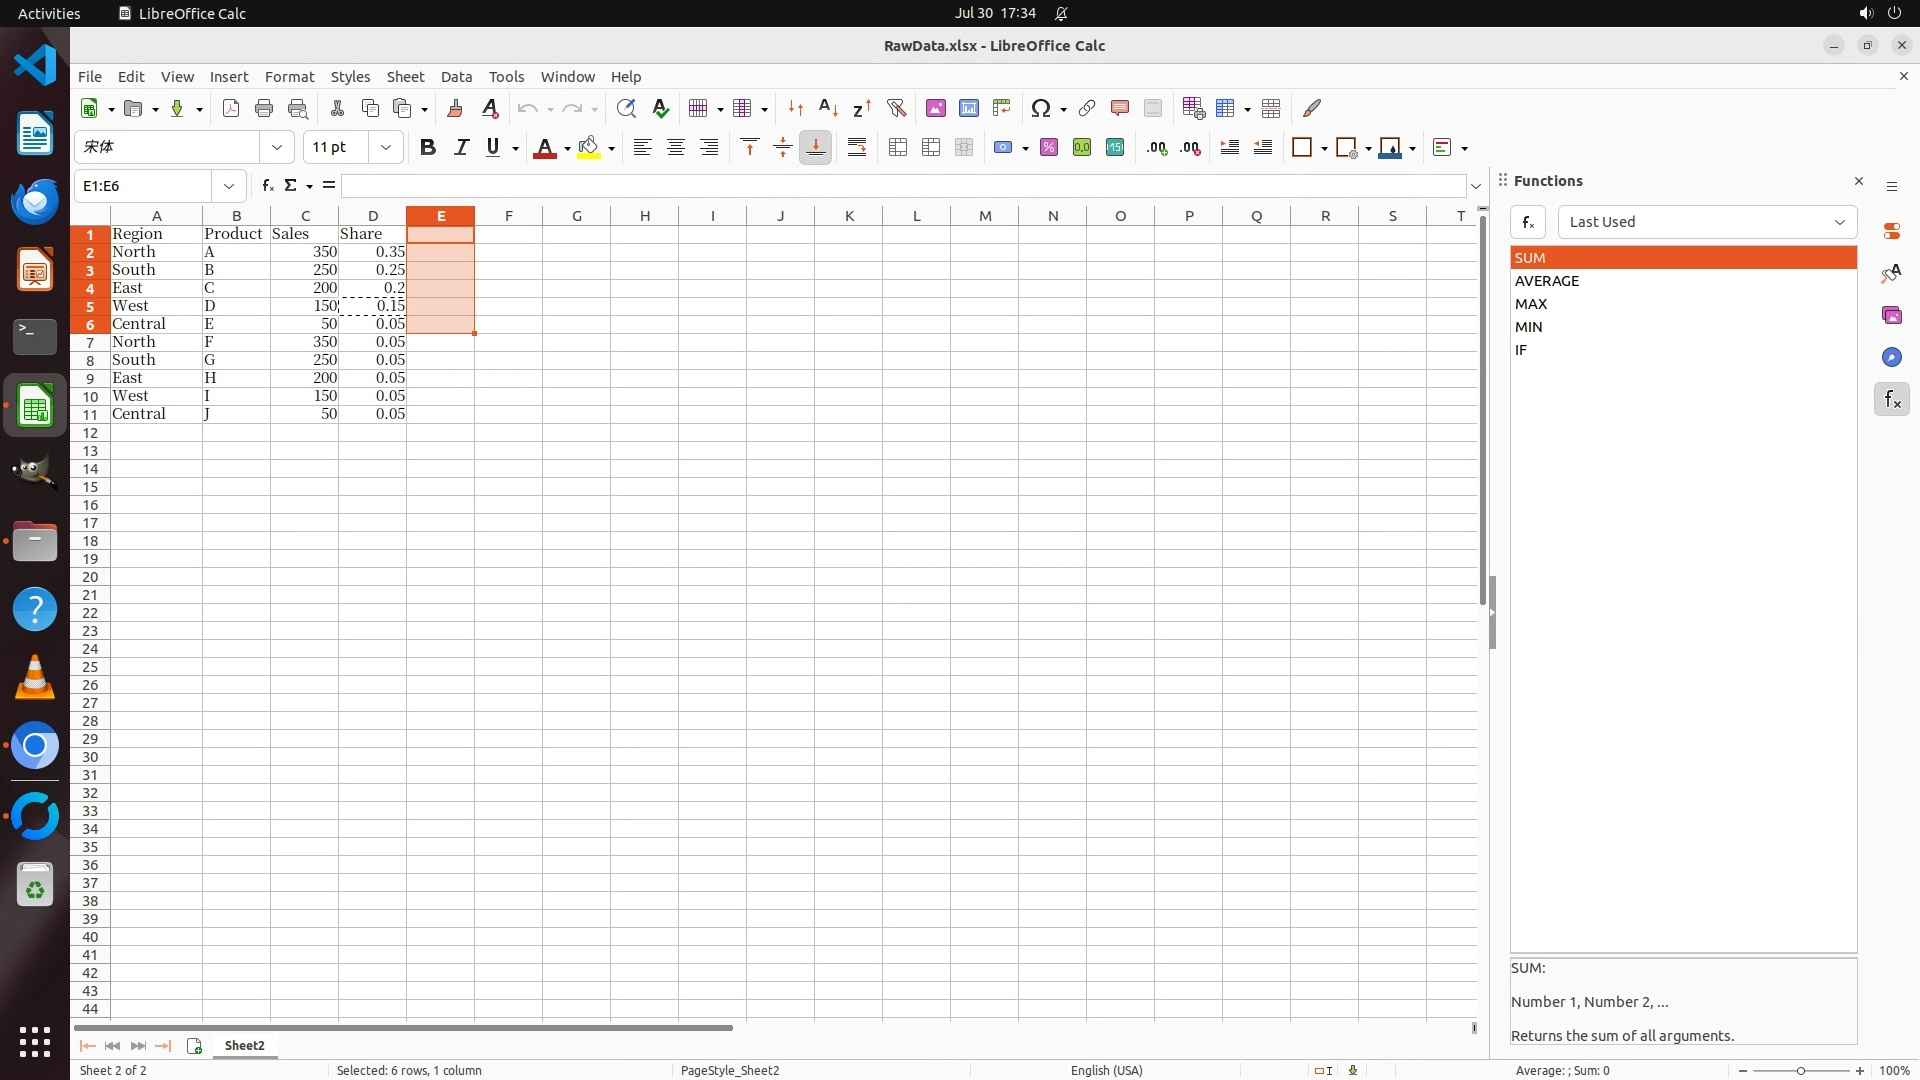
Task: Click column header G
Action: click(x=577, y=216)
